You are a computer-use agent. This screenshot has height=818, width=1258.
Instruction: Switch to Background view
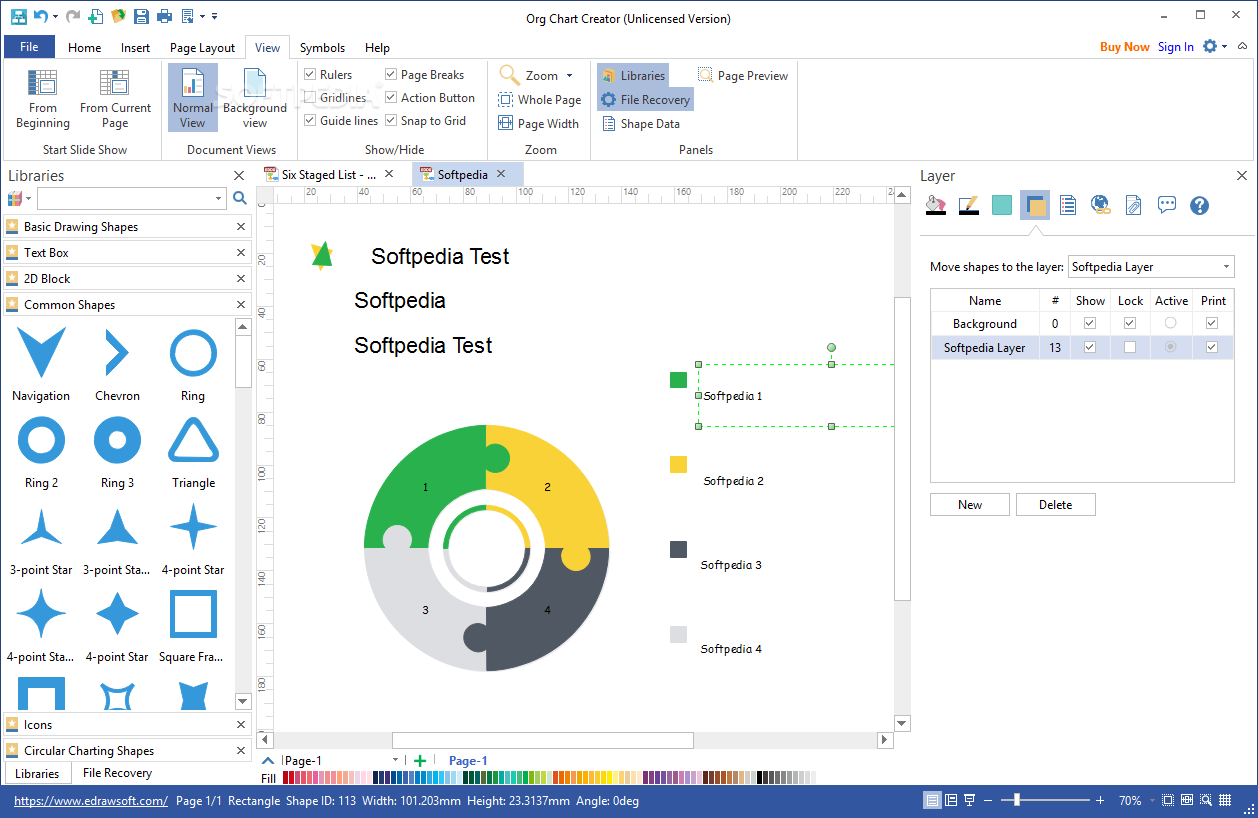click(x=255, y=99)
